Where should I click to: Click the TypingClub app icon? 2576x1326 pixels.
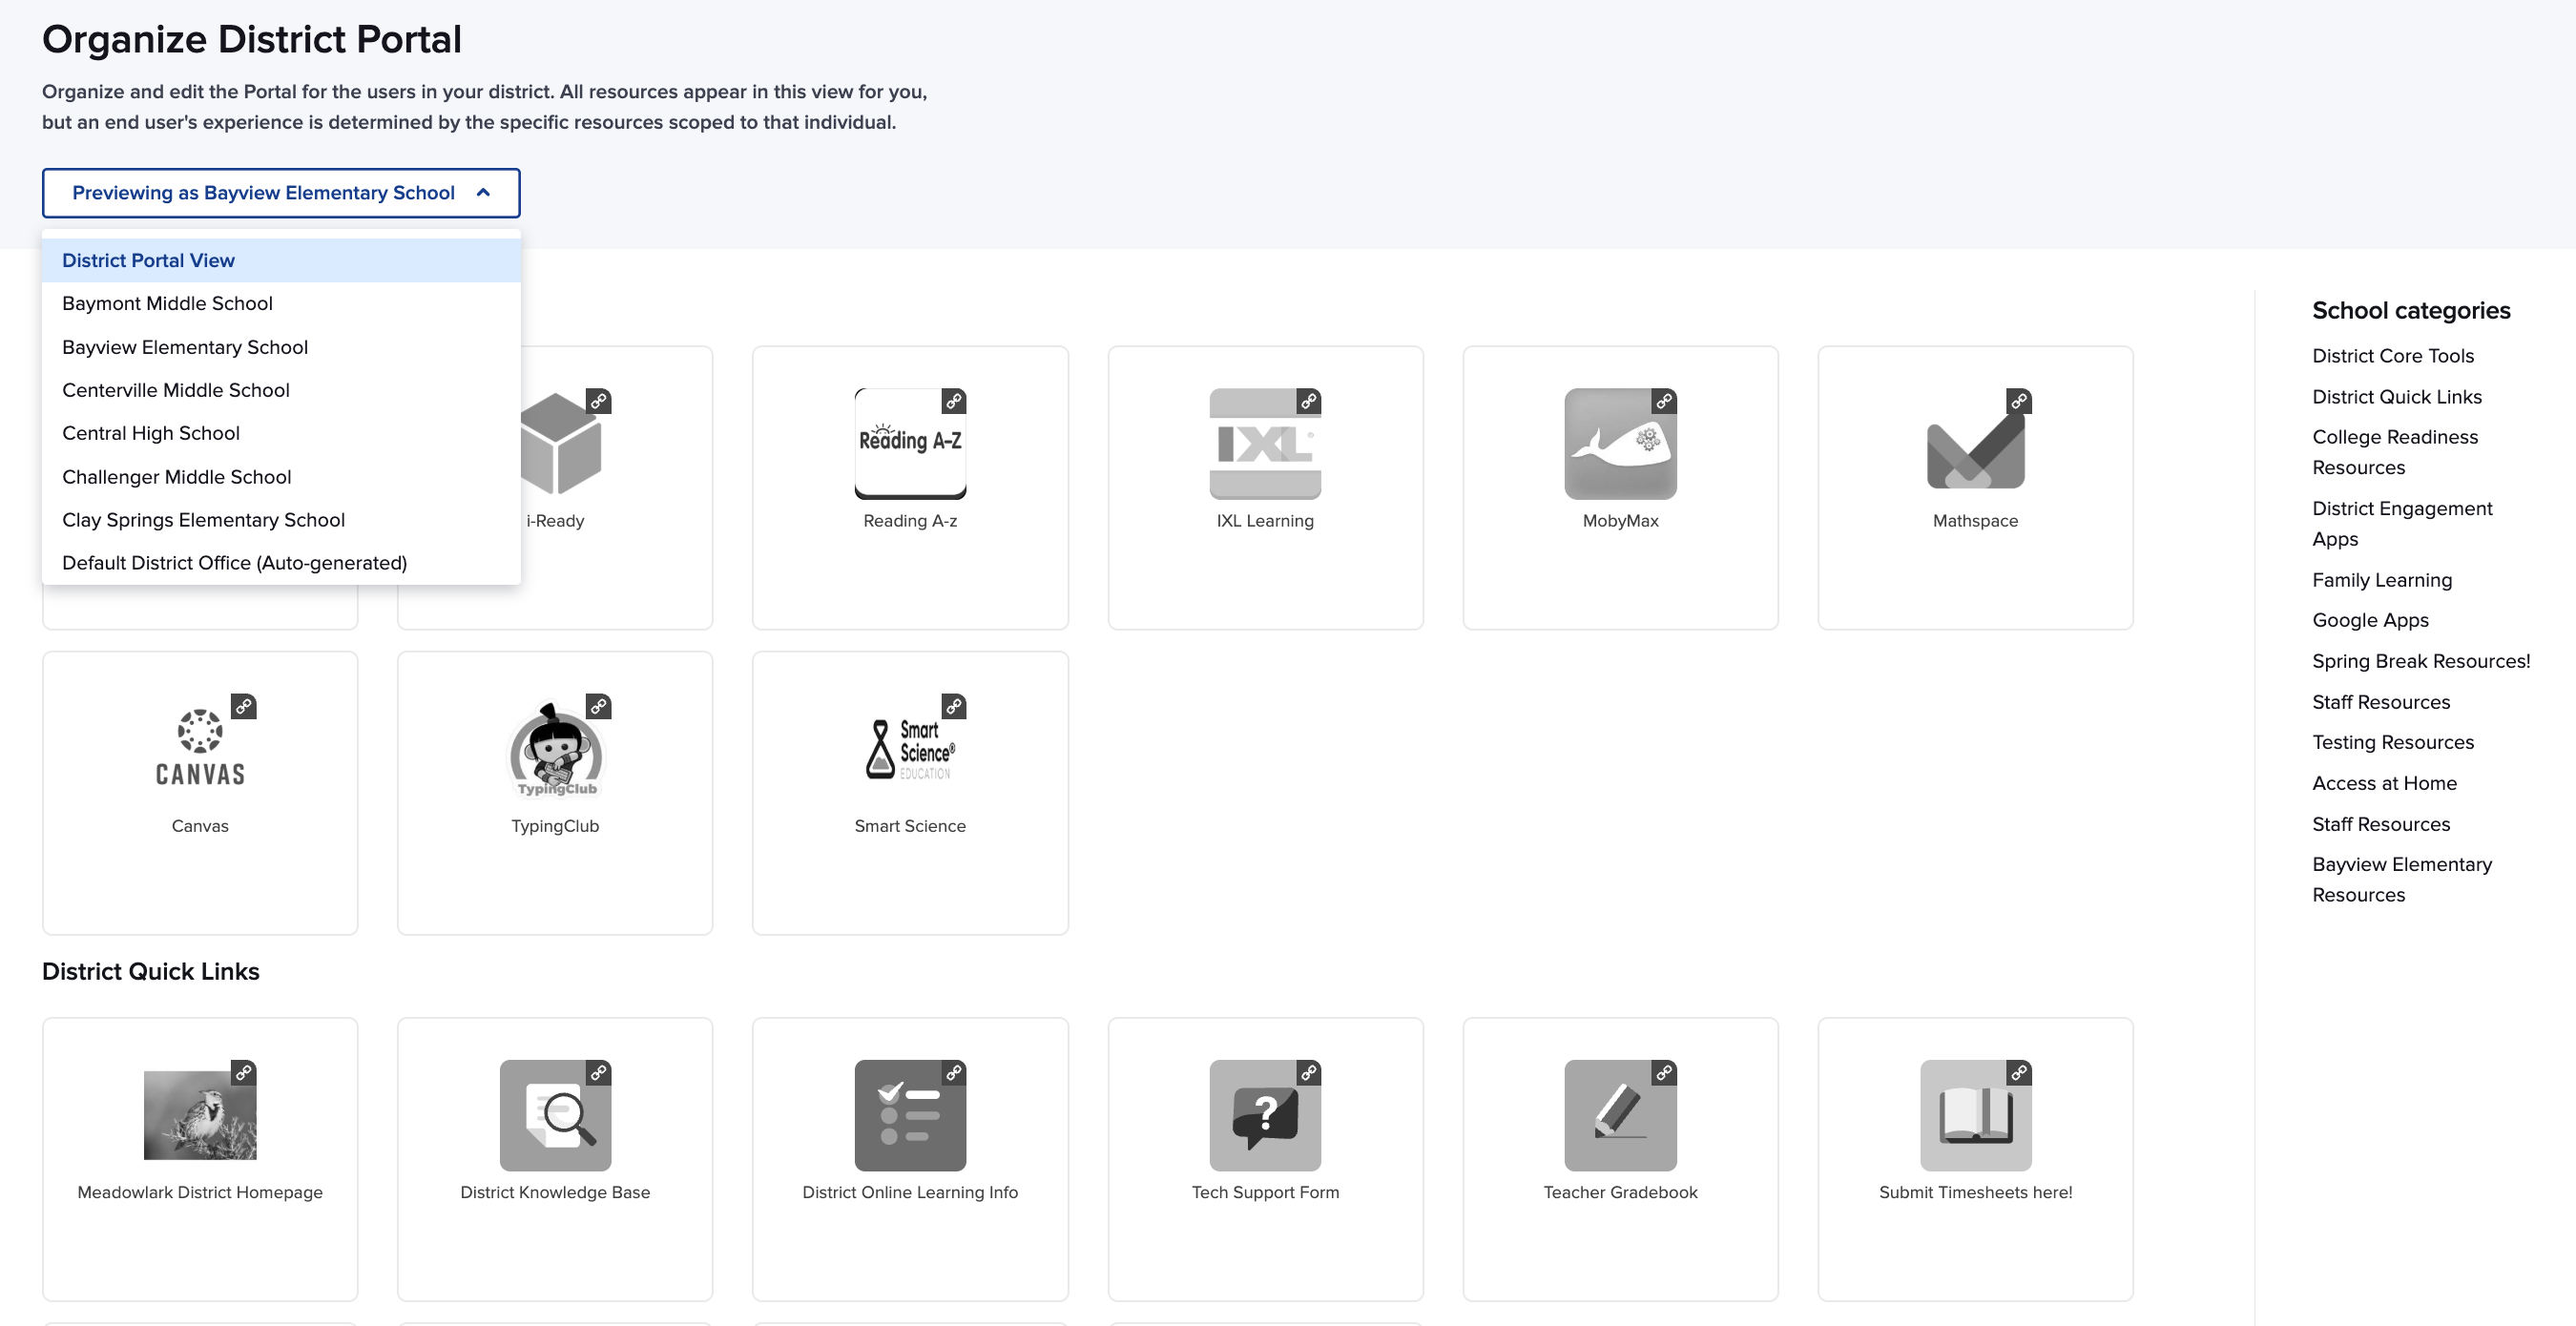[555, 748]
